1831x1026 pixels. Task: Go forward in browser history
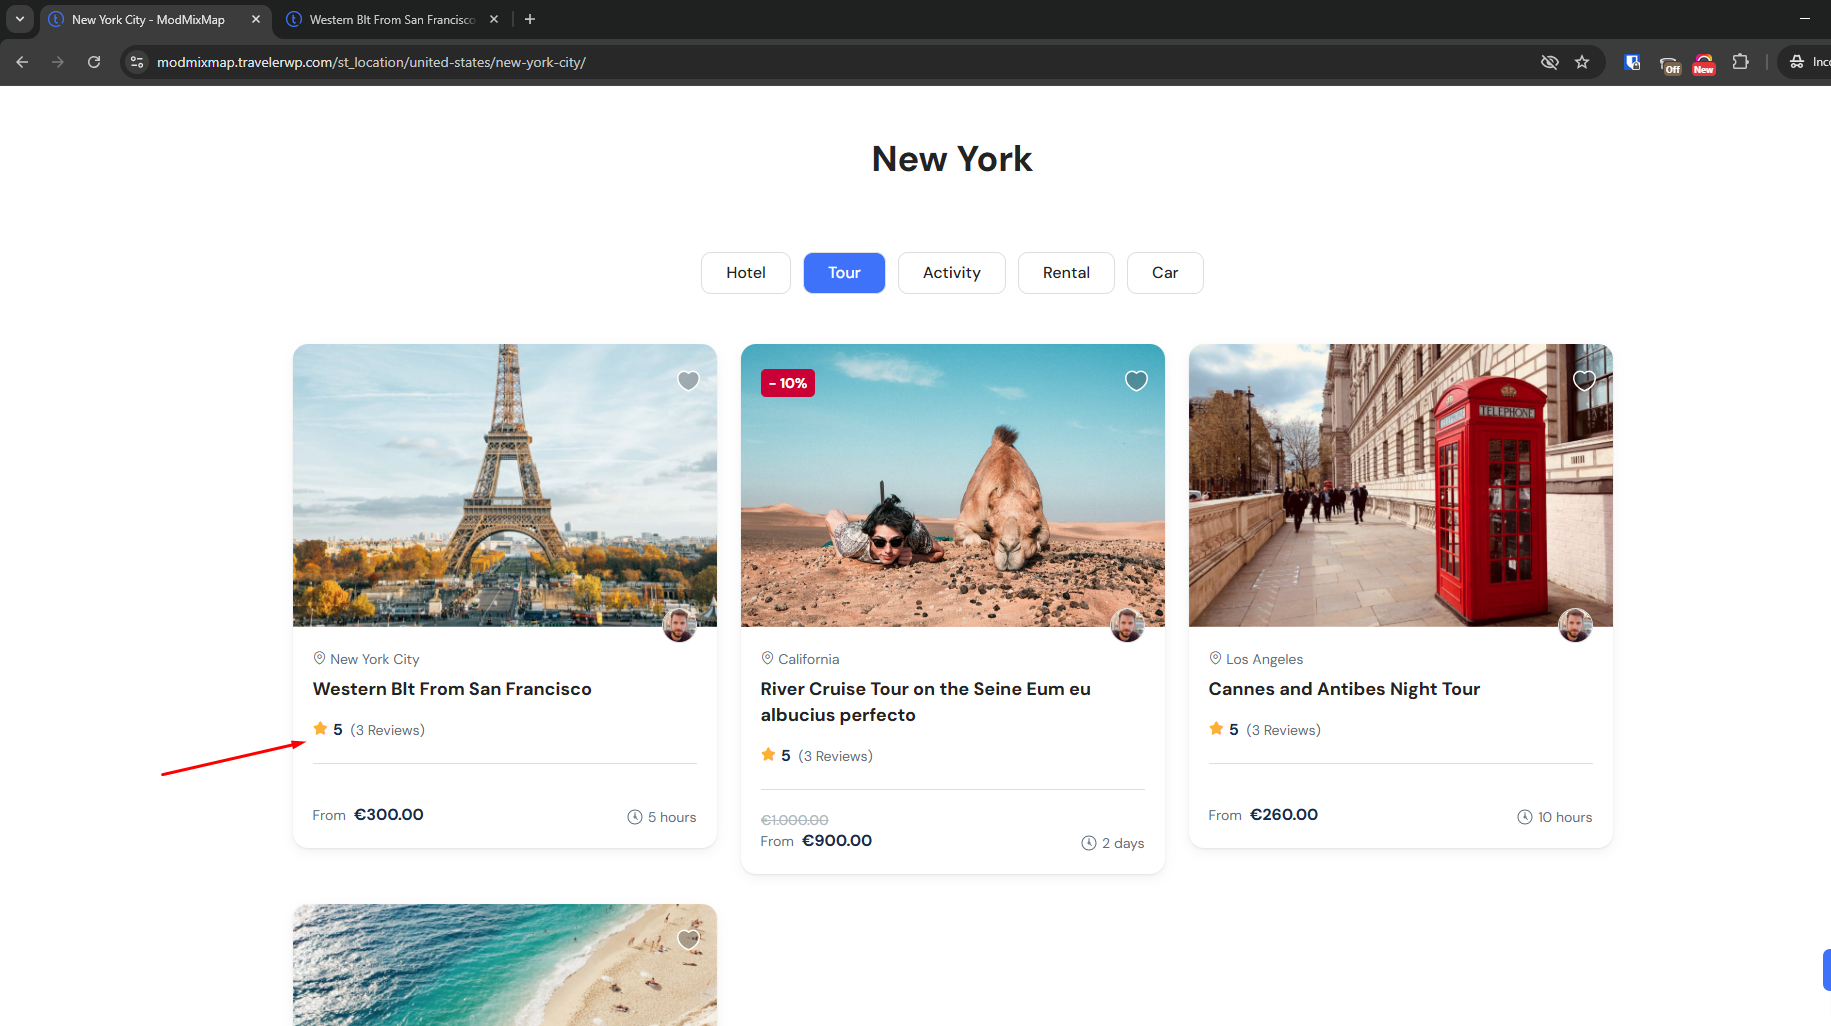coord(58,62)
